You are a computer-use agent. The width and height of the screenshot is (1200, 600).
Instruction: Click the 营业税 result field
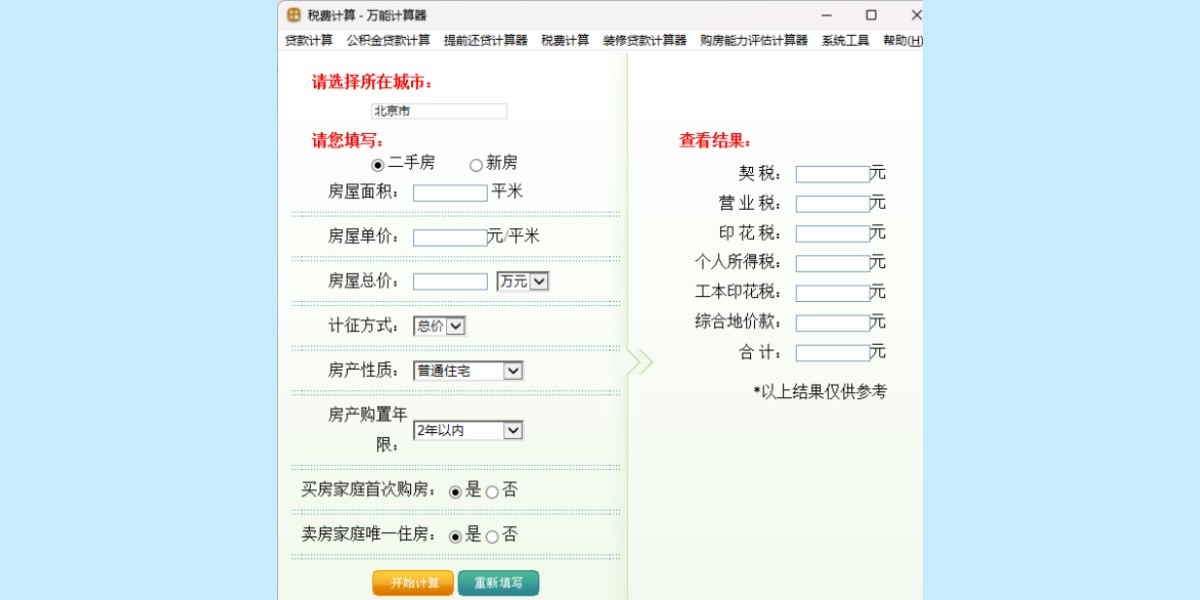tap(832, 204)
